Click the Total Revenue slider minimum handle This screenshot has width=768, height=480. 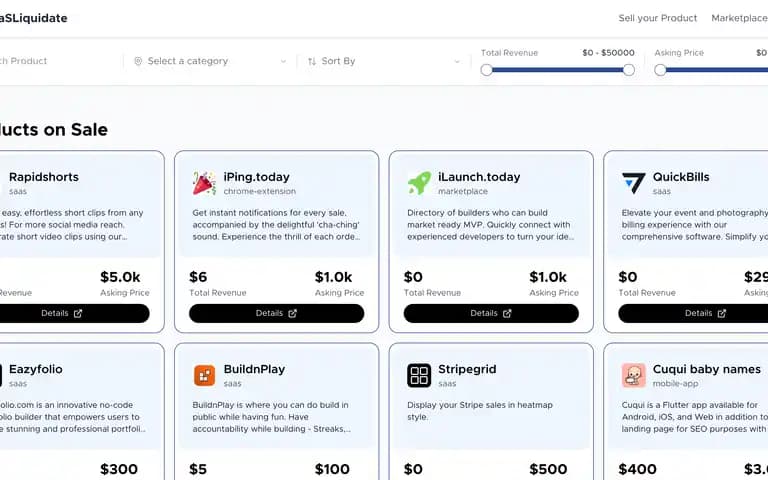[486, 70]
